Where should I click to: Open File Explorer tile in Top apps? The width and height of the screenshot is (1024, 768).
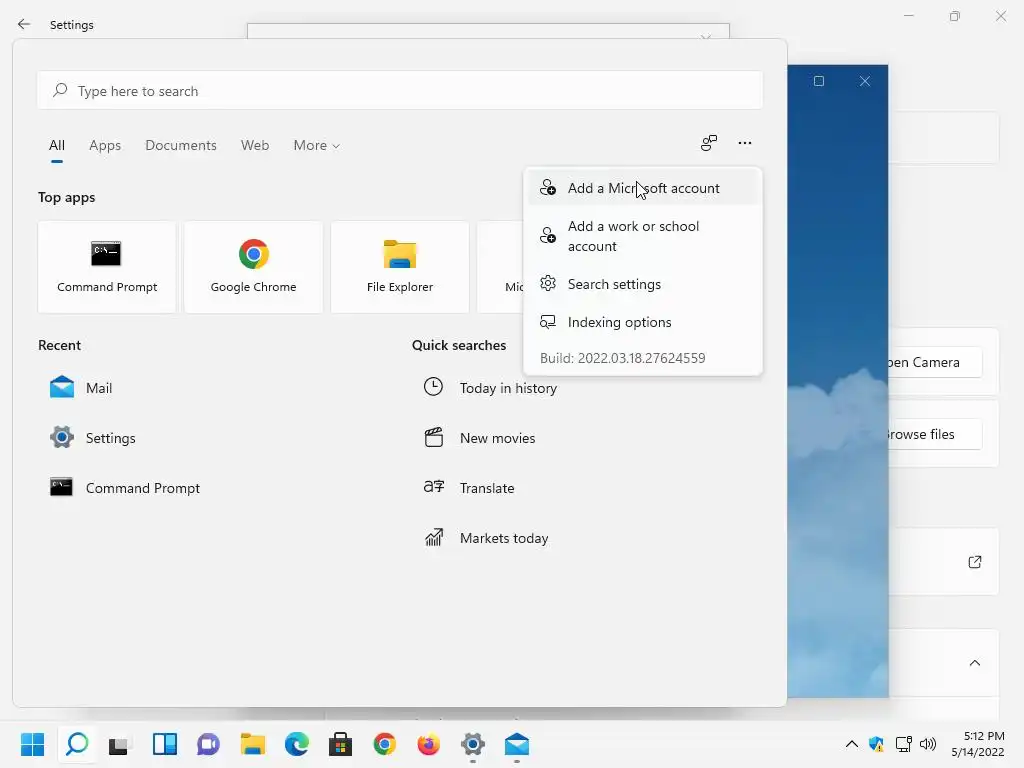click(400, 267)
